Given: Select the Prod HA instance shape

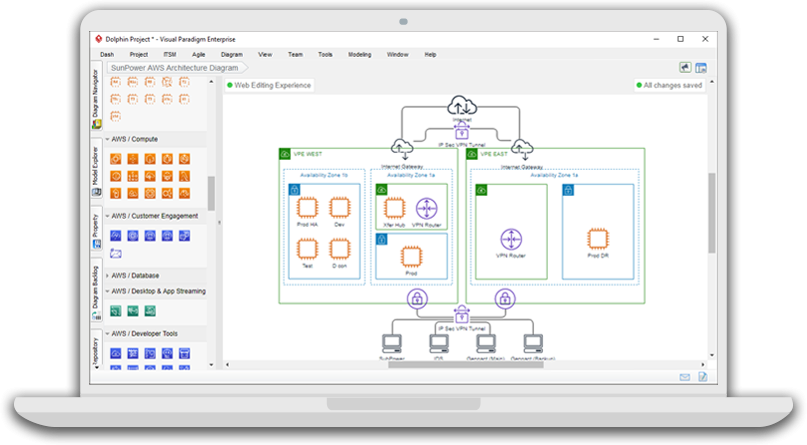Looking at the screenshot, I should 307,208.
